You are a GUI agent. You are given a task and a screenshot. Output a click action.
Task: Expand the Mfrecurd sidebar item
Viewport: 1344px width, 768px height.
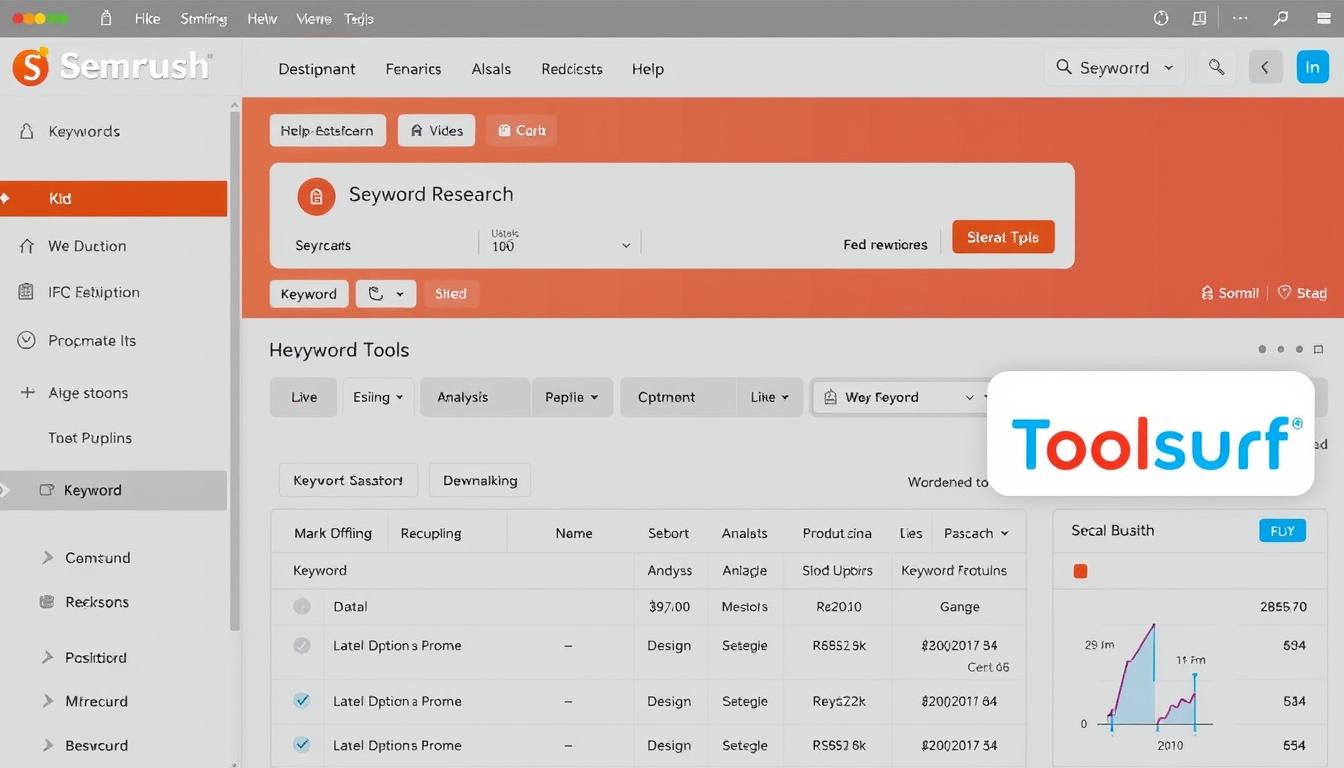click(47, 701)
